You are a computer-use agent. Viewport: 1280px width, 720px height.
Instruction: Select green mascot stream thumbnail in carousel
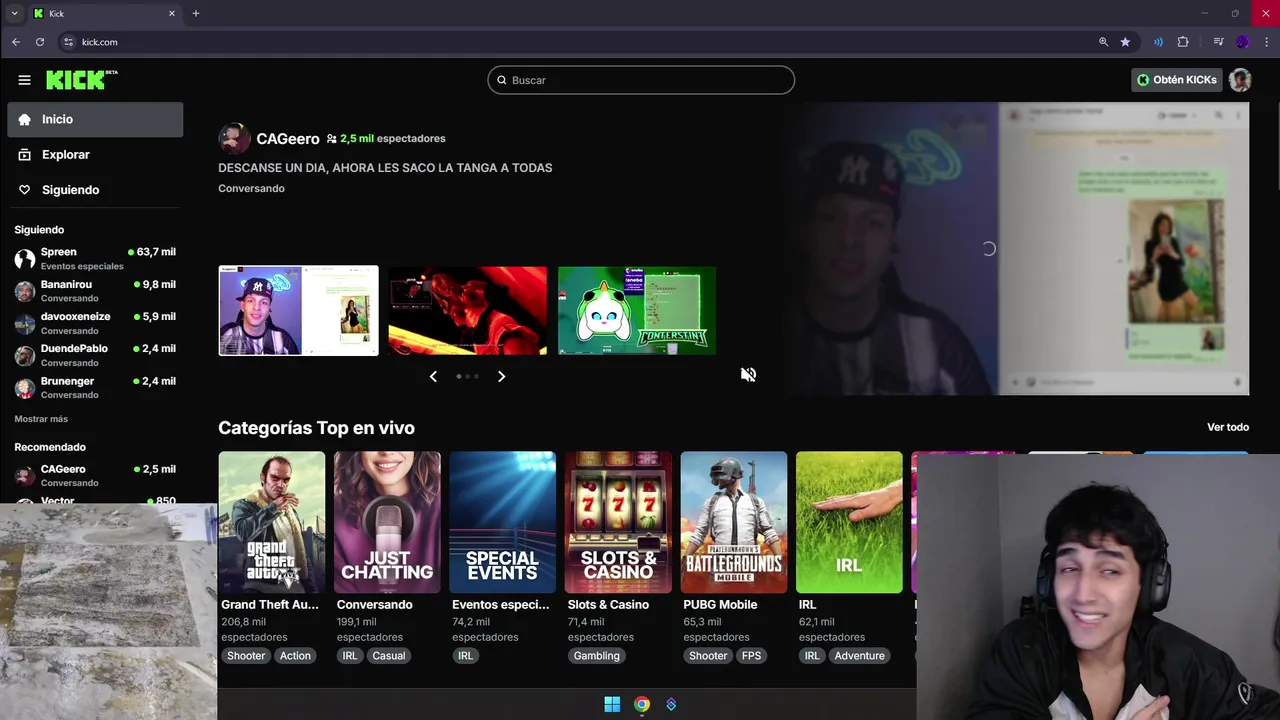click(x=637, y=310)
